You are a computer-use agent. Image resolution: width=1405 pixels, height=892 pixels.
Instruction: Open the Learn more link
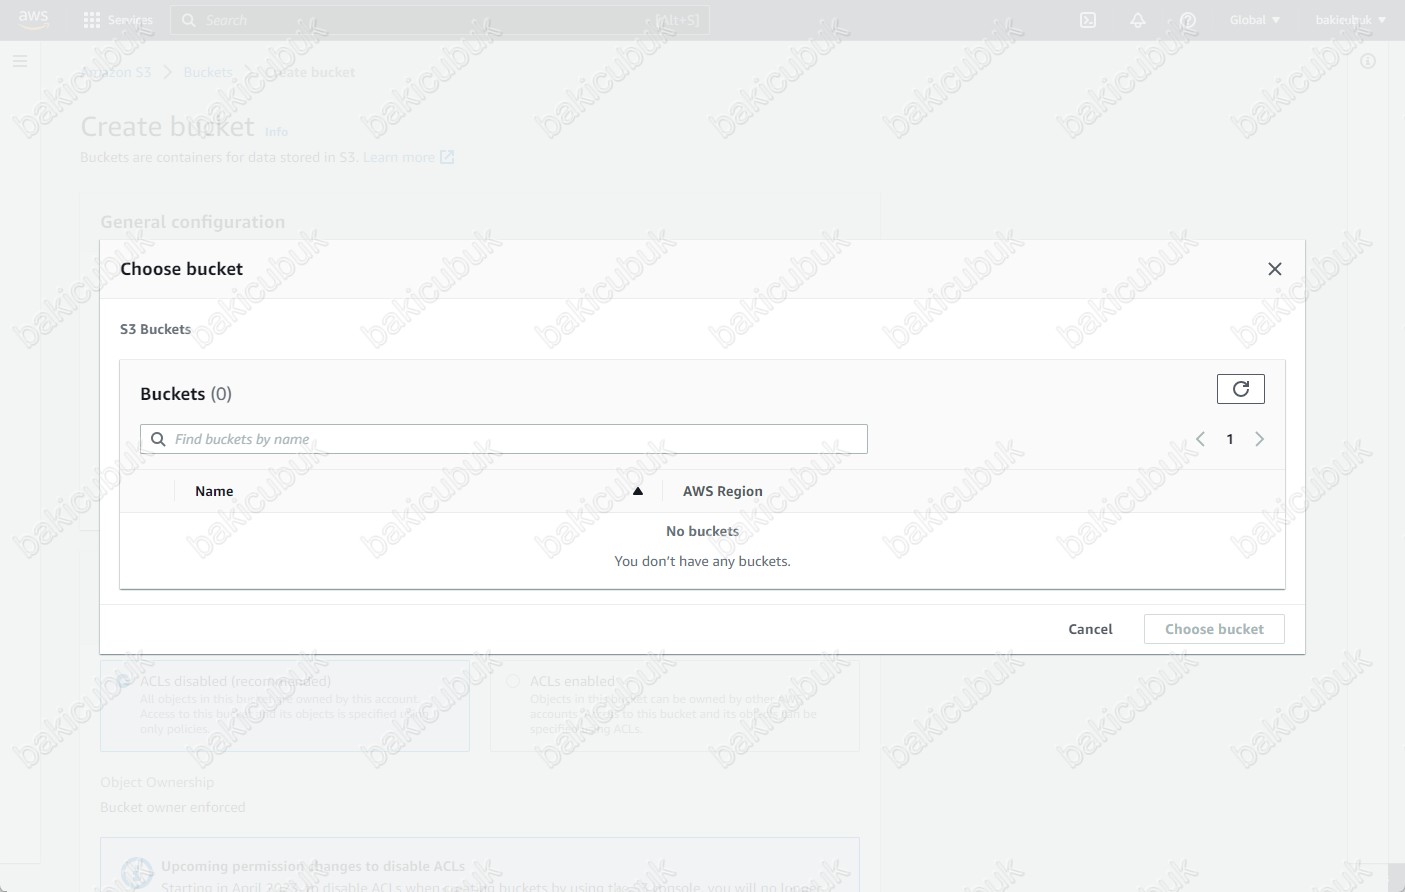(x=409, y=157)
